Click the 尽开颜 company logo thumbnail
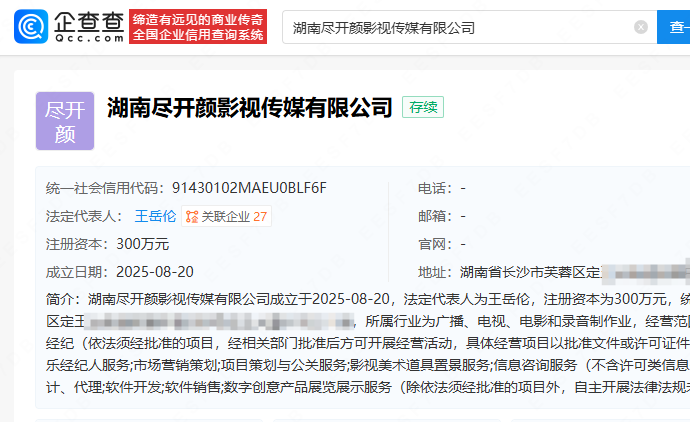This screenshot has width=690, height=422. click(65, 121)
